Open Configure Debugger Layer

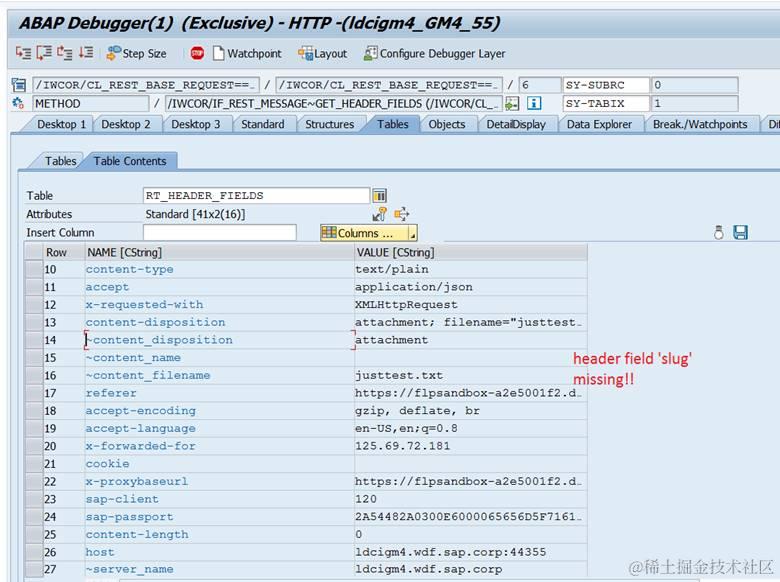(x=434, y=53)
